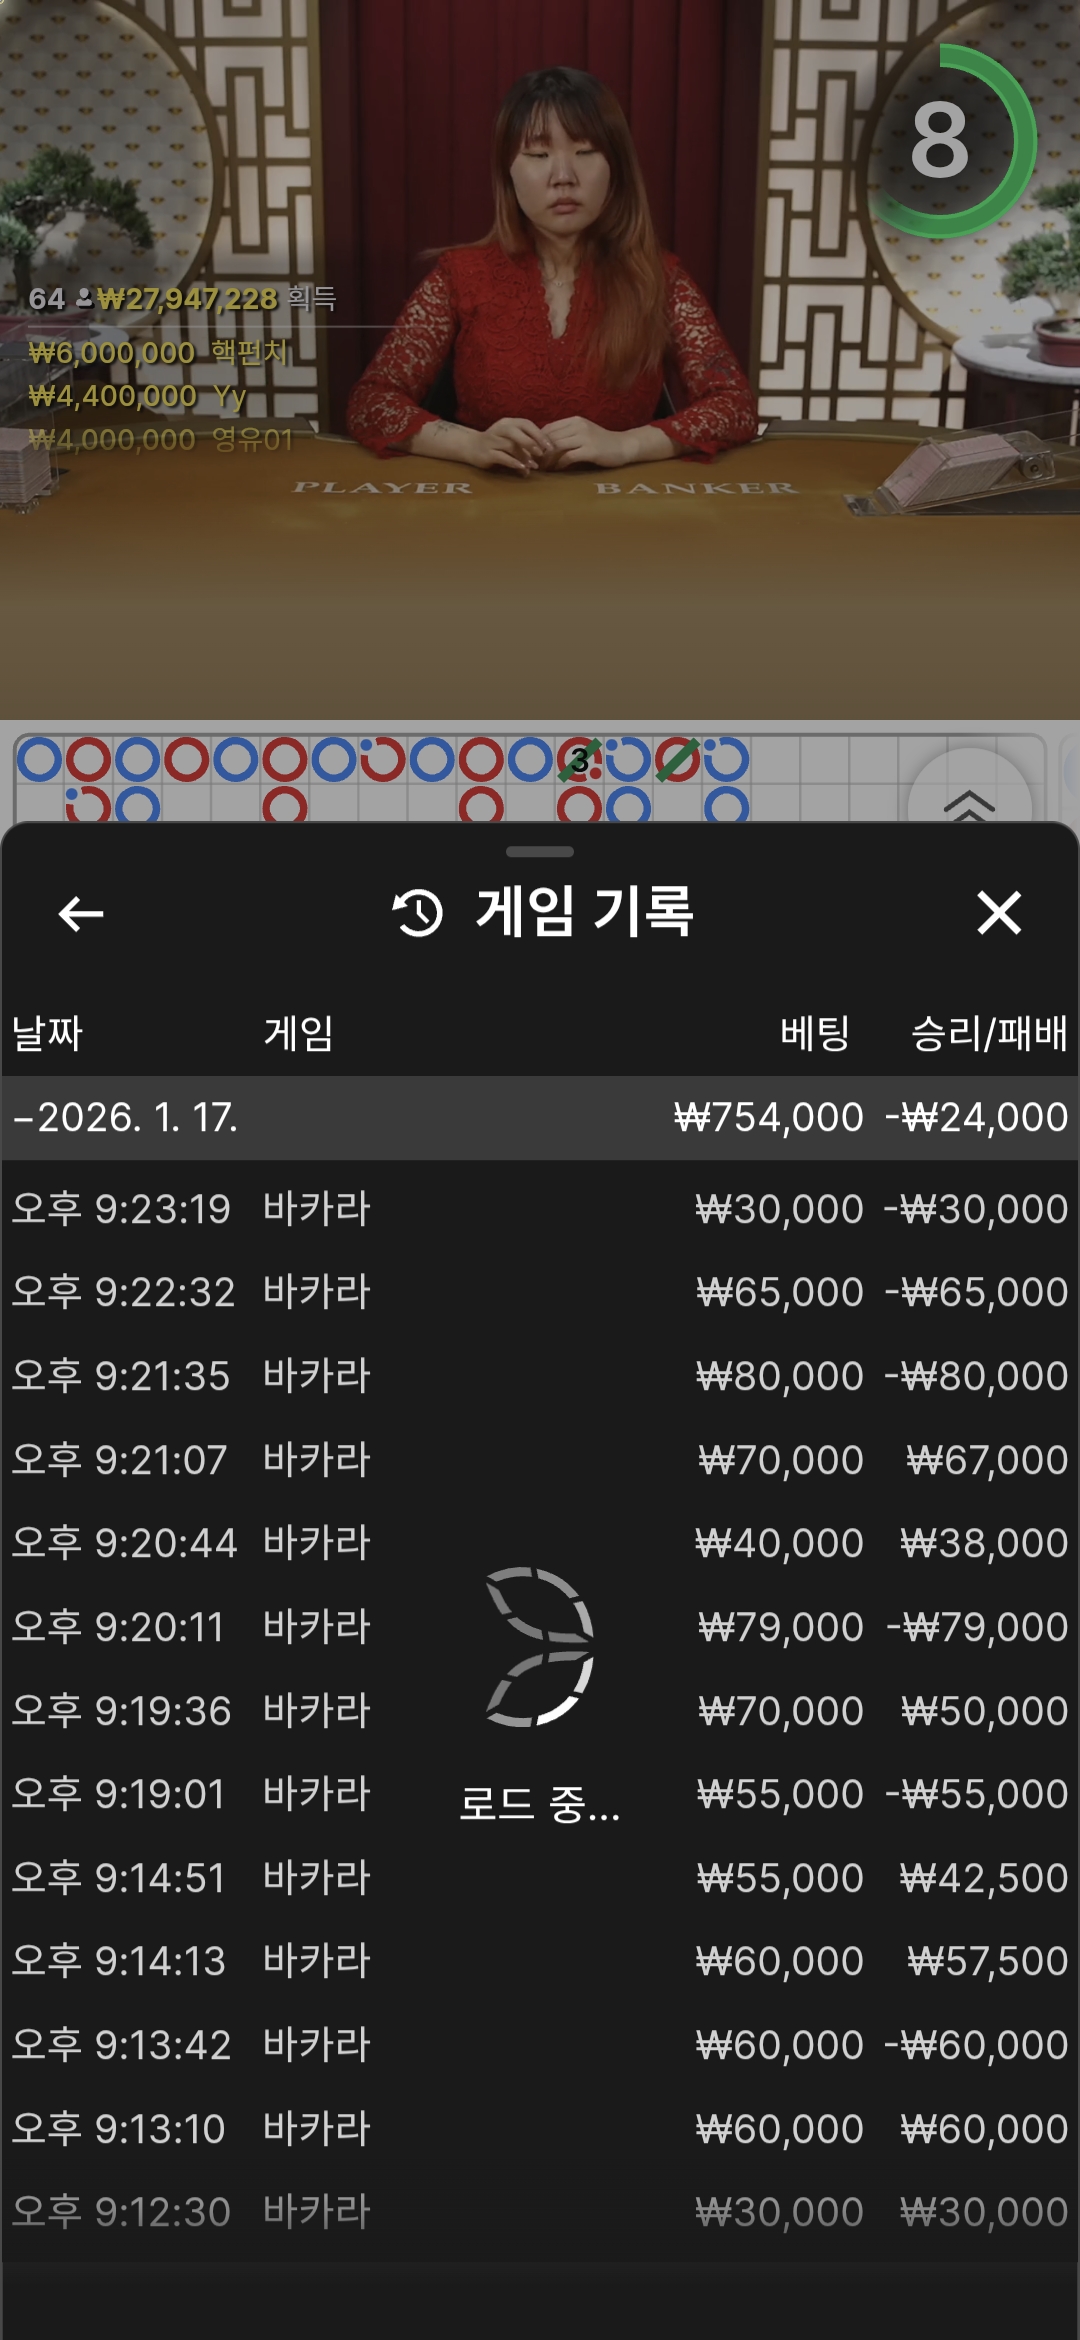Viewport: 1080px width, 2340px height.
Task: Tap the 날짜 date column header
Action: (x=47, y=1033)
